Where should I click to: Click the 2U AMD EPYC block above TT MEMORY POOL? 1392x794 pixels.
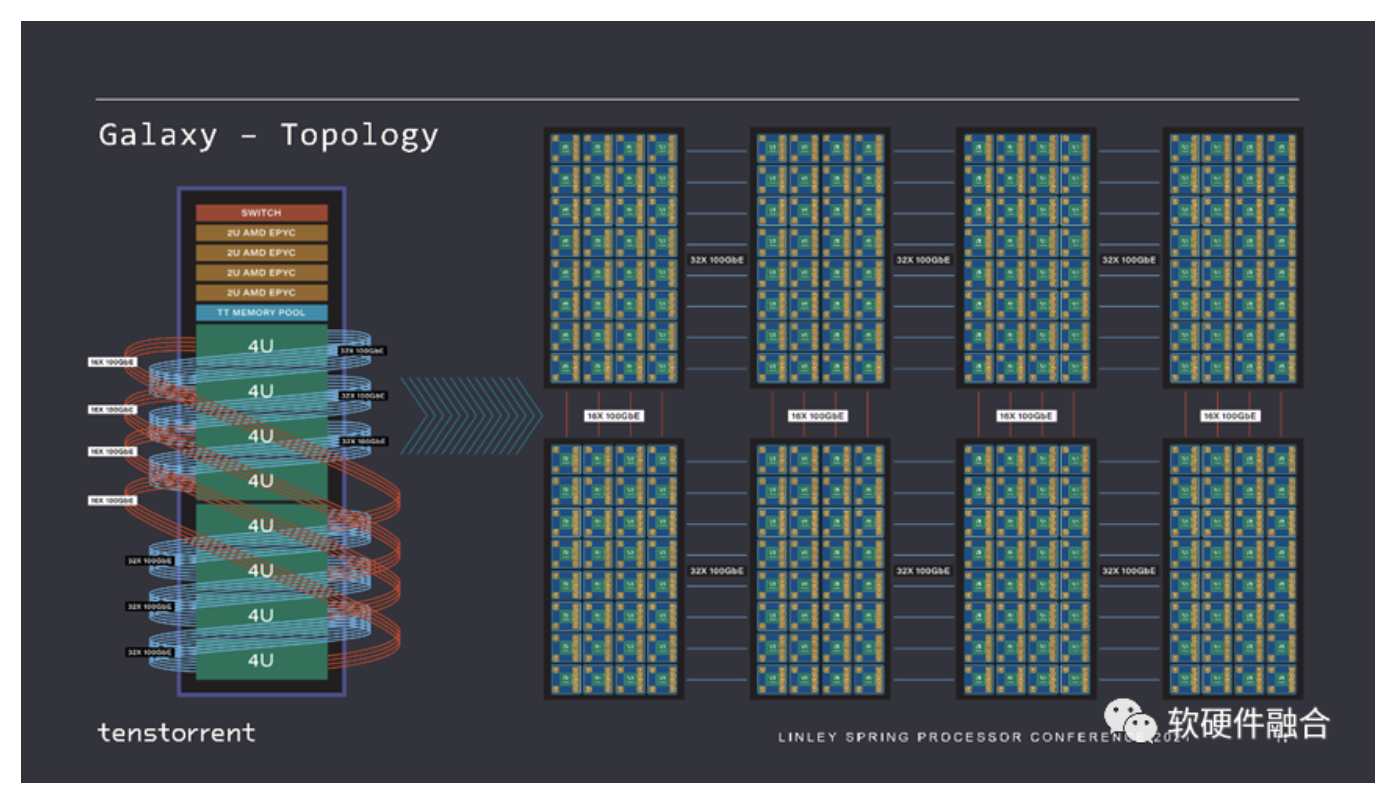click(261, 293)
